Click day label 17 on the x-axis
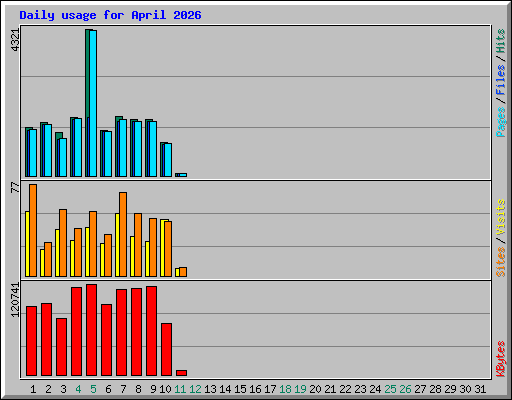This screenshot has height=400, width=512. [x=270, y=389]
